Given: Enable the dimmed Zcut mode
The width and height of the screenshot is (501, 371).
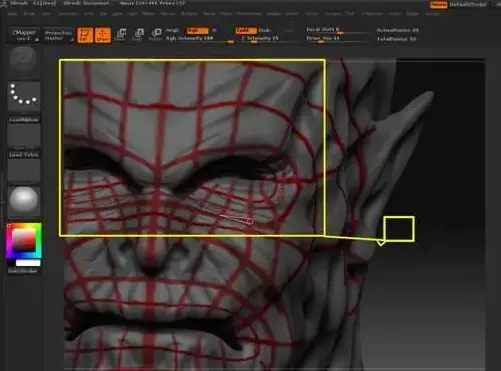Looking at the screenshot, I should 288,30.
